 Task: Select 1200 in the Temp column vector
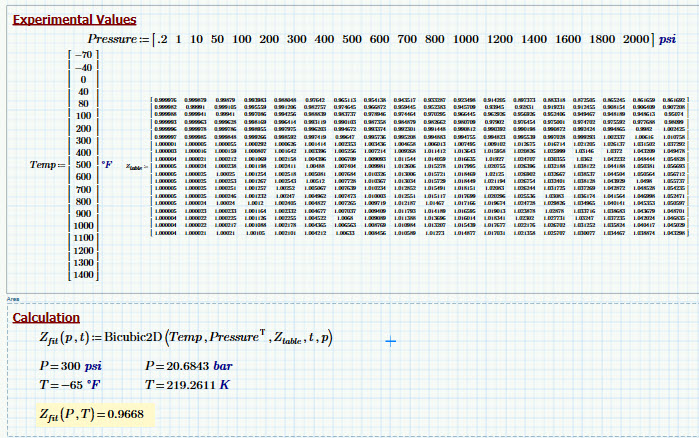point(83,251)
